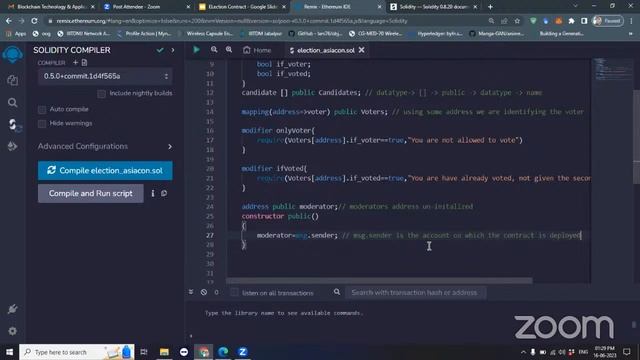Viewport: 640px width, 360px height.
Task: Show hidden system tray icons
Action: tap(523, 351)
